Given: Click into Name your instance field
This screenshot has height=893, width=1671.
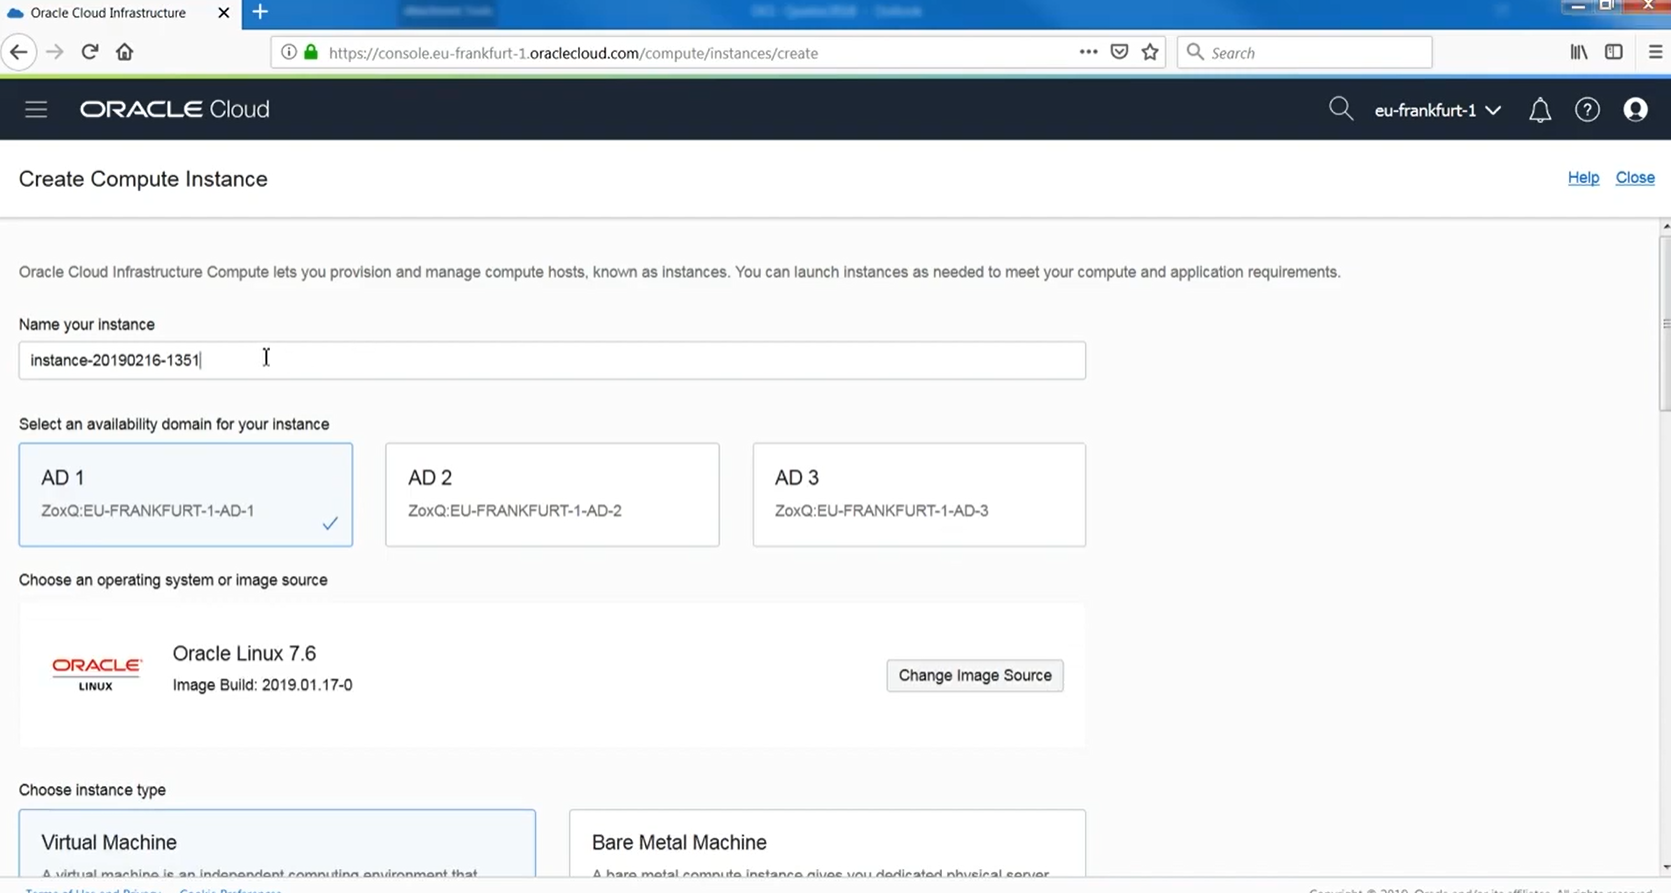Looking at the screenshot, I should point(552,360).
